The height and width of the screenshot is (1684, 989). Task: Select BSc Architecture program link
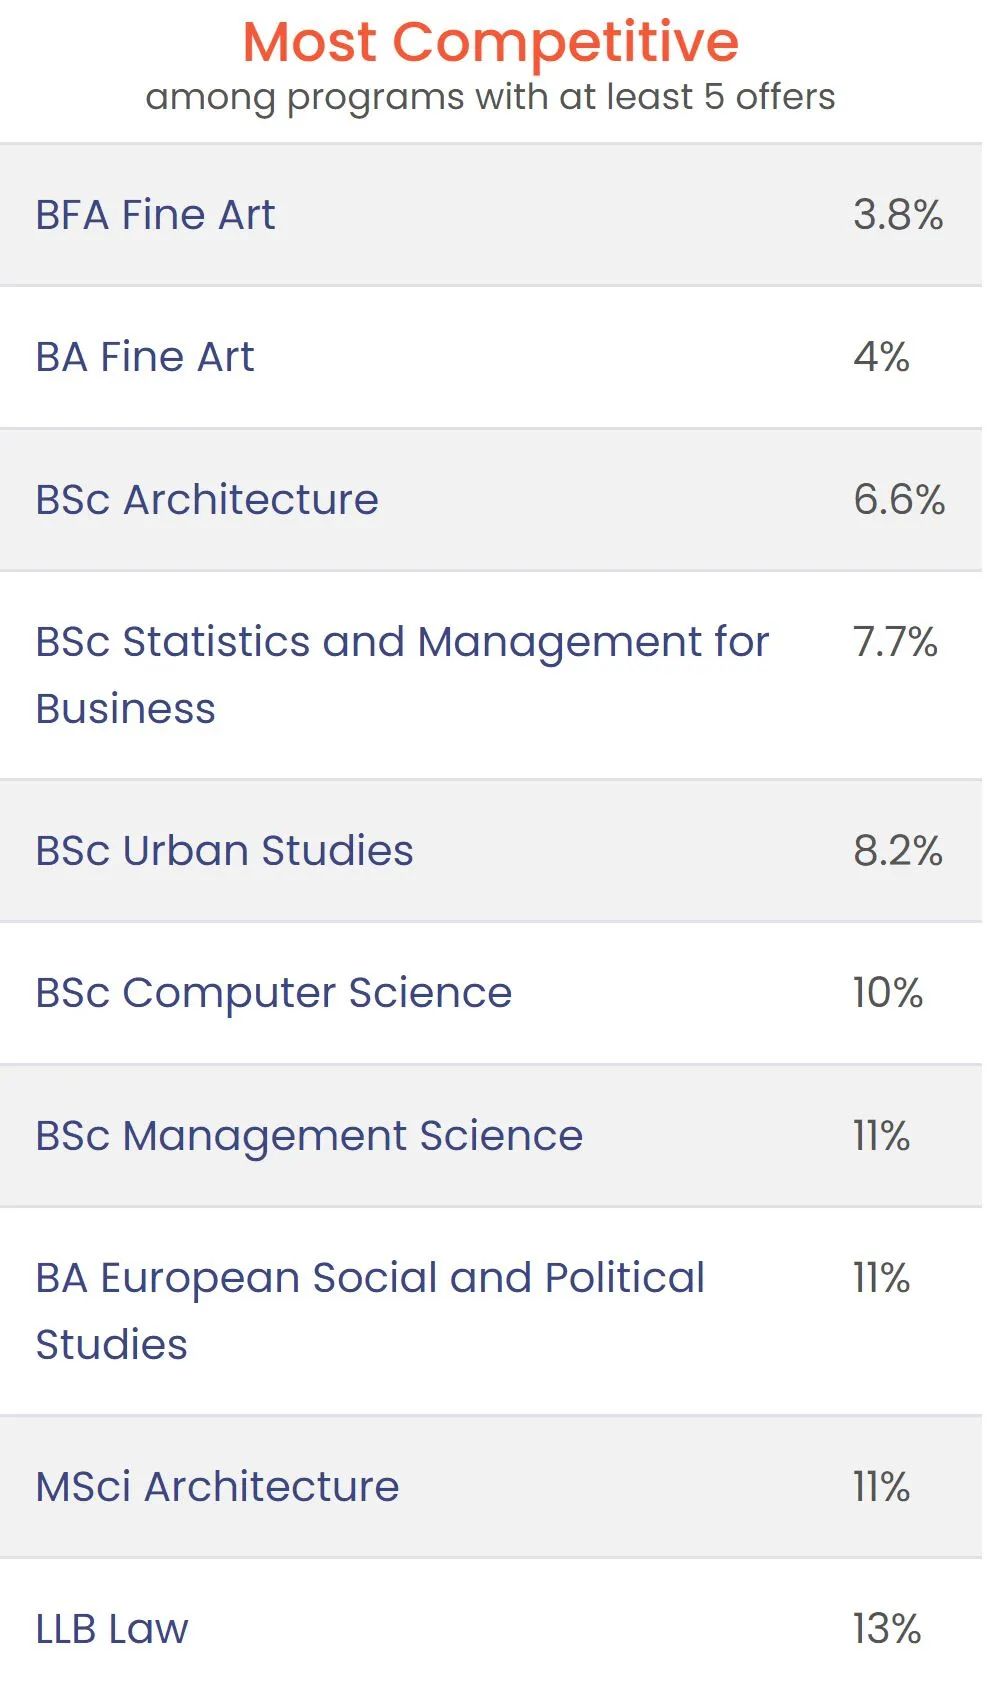coord(207,500)
